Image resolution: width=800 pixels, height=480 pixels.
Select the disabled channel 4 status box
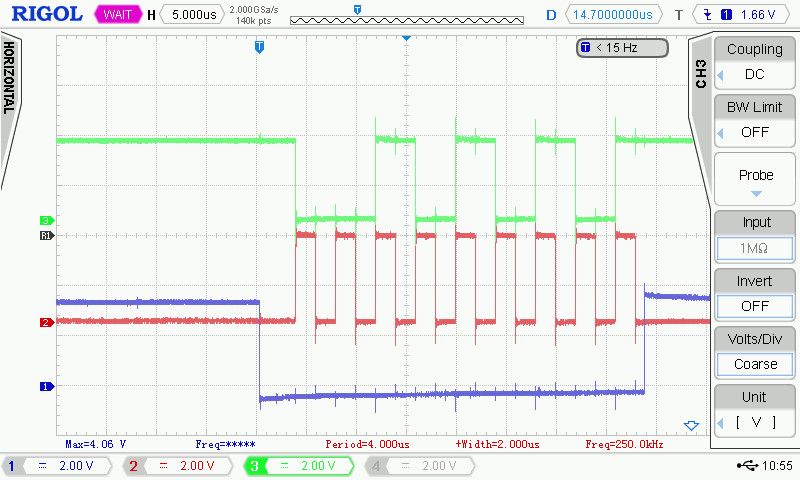tap(420, 466)
